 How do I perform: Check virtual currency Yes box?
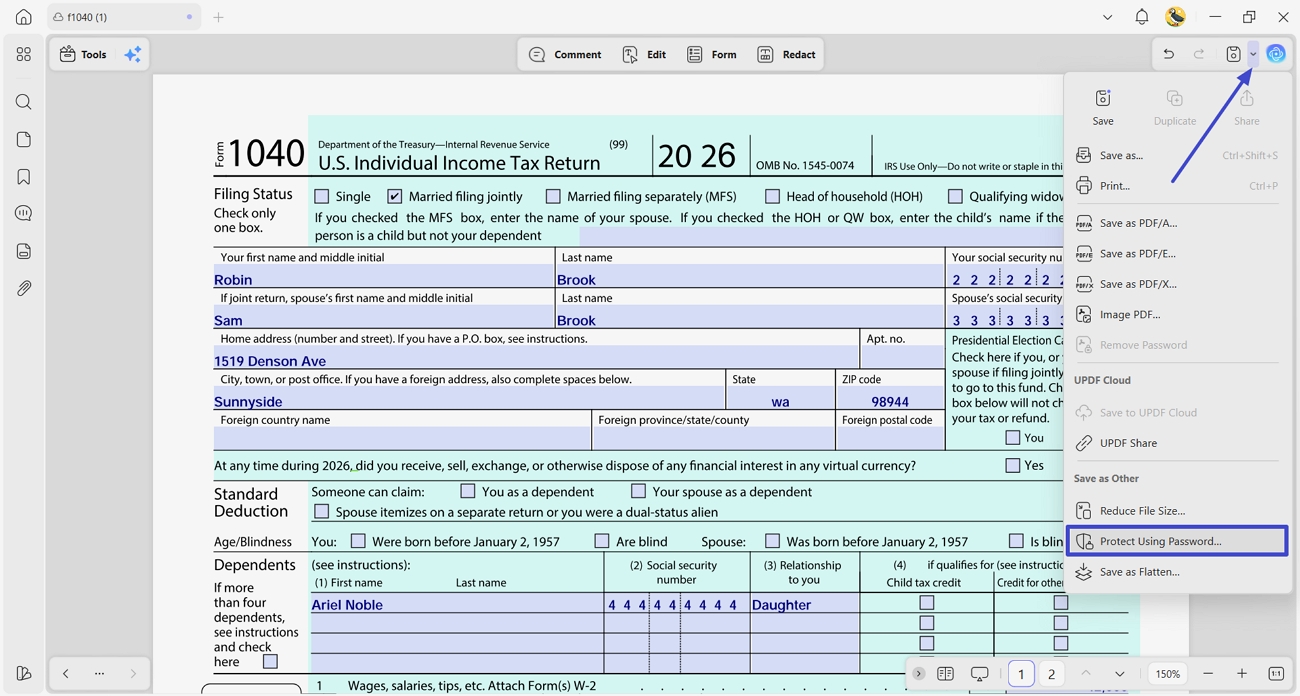click(1012, 465)
